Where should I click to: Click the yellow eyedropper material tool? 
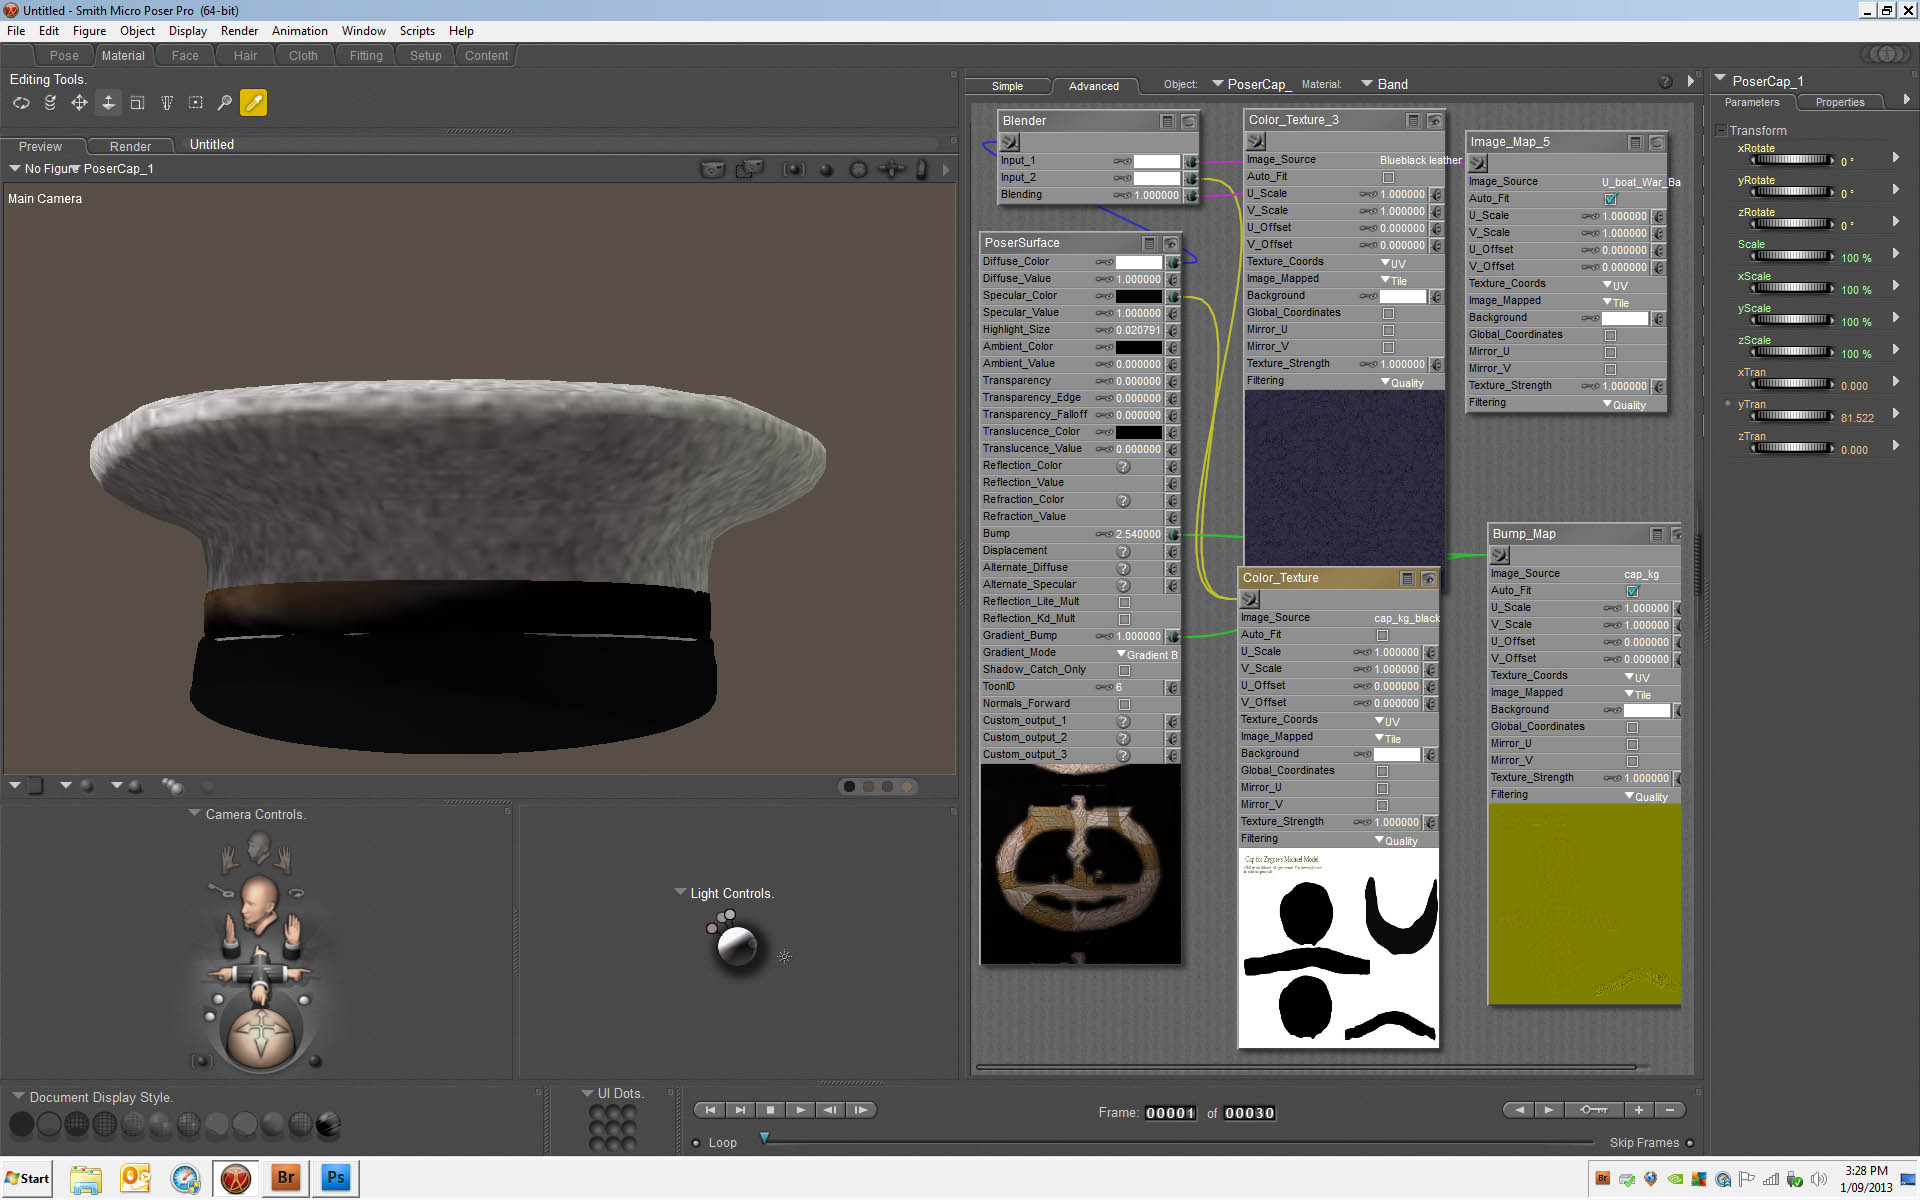(x=254, y=103)
